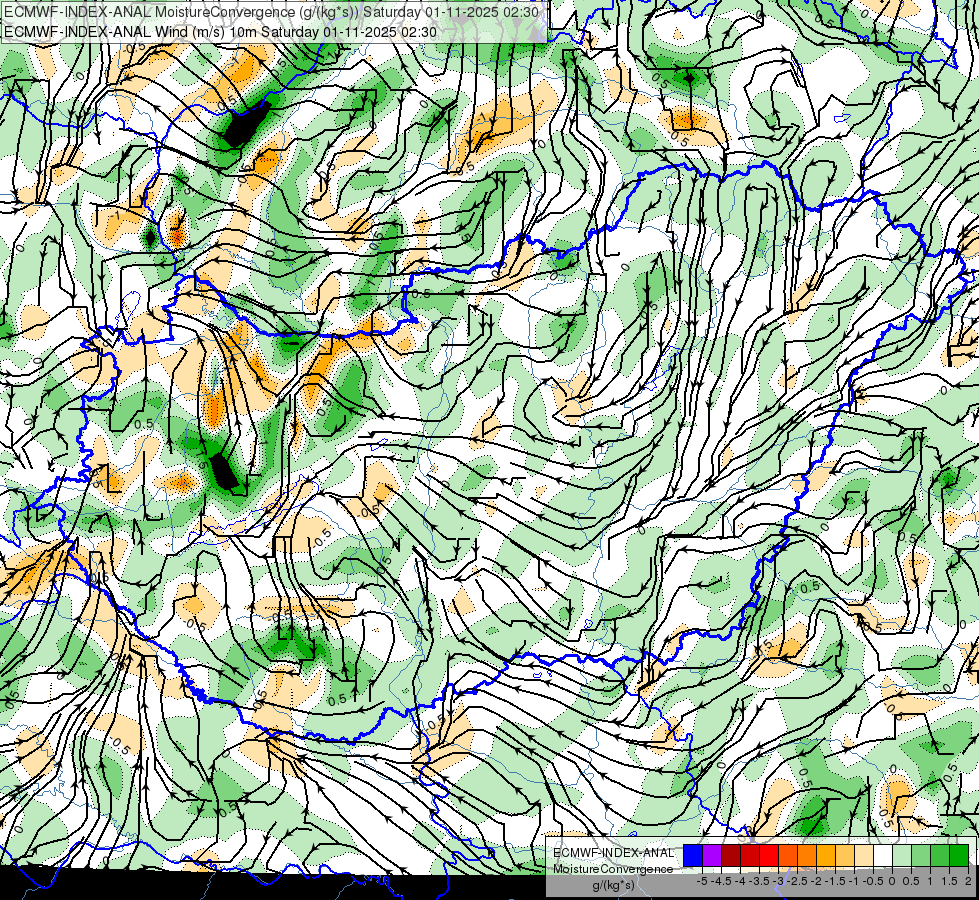
Task: Click the legend tick value '-1.5'
Action: 835,881
